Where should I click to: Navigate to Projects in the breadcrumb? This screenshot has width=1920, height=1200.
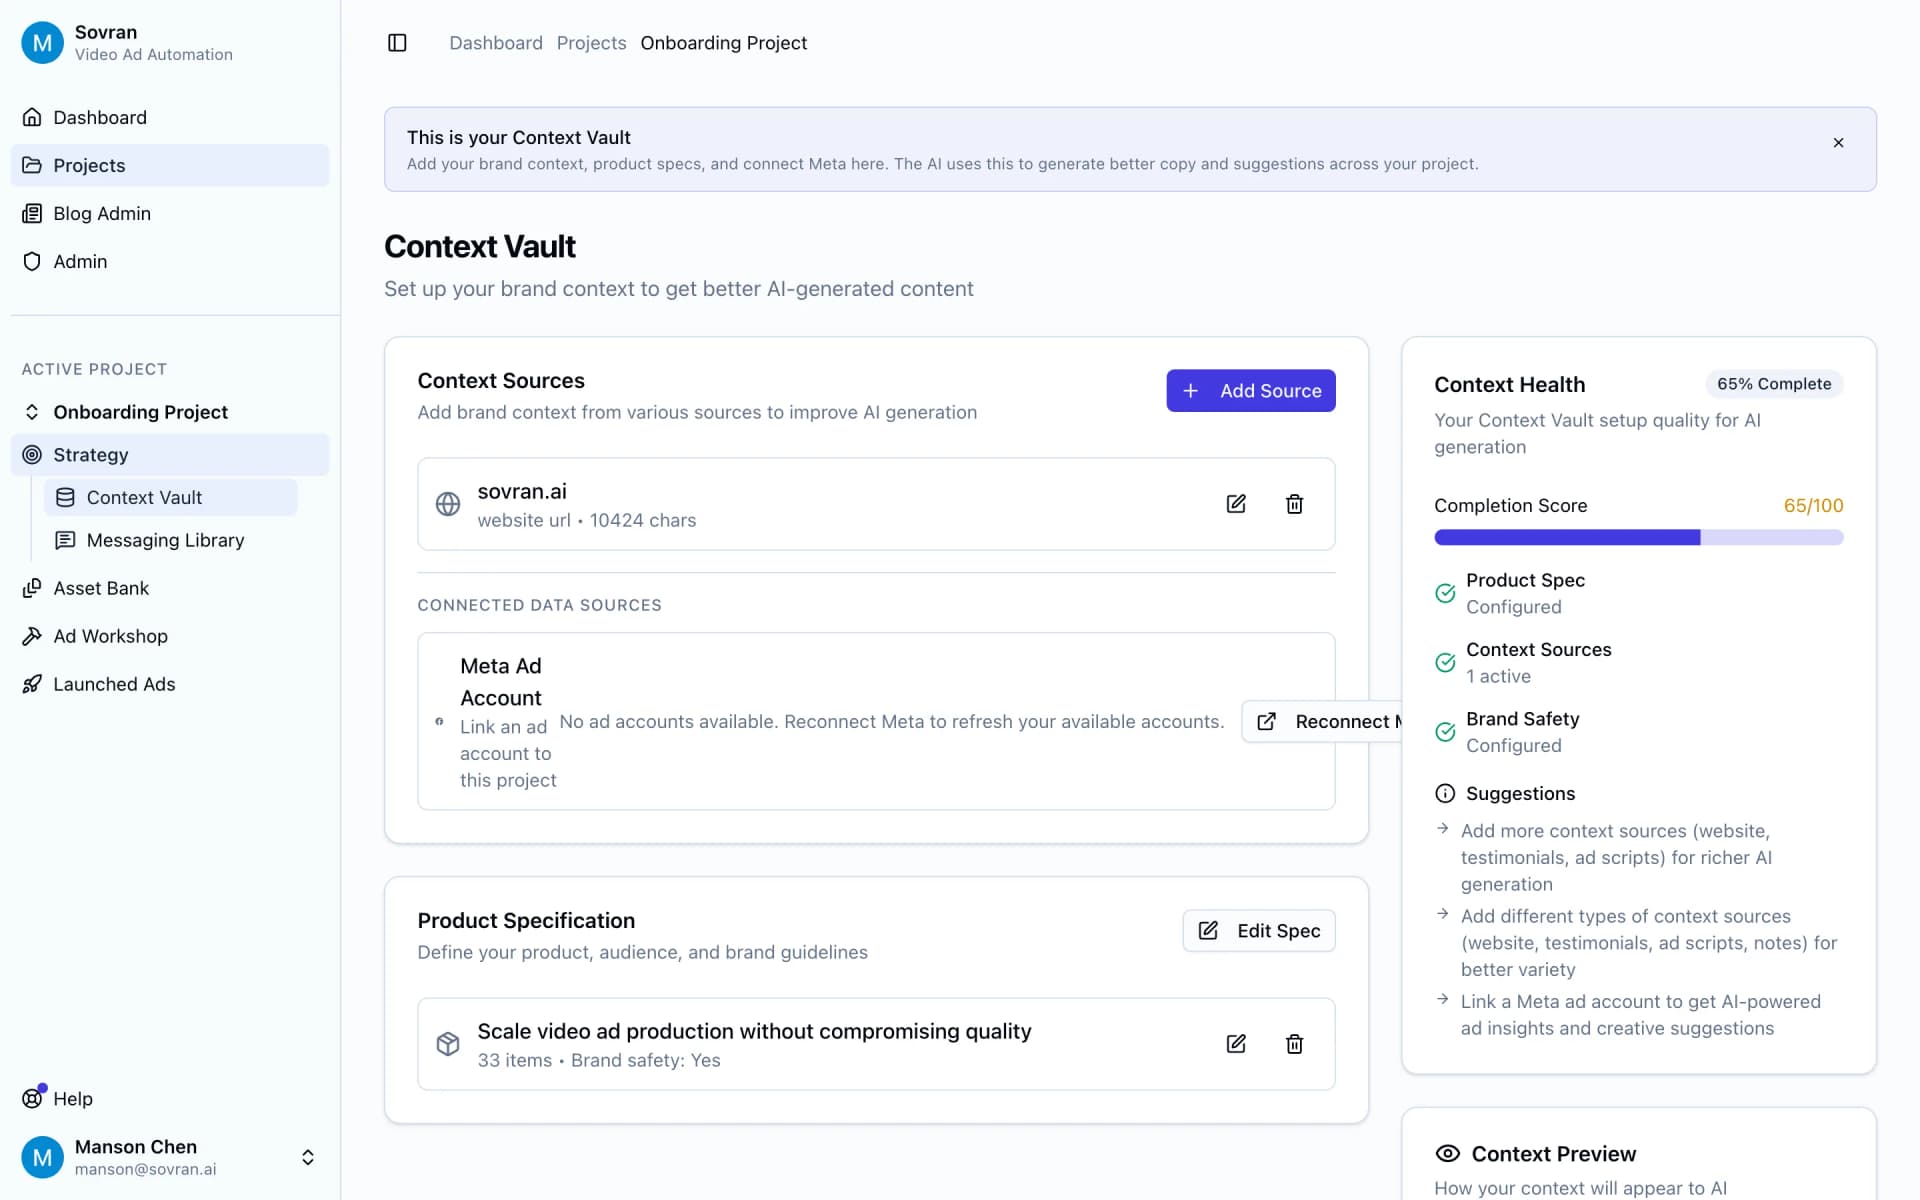591,42
